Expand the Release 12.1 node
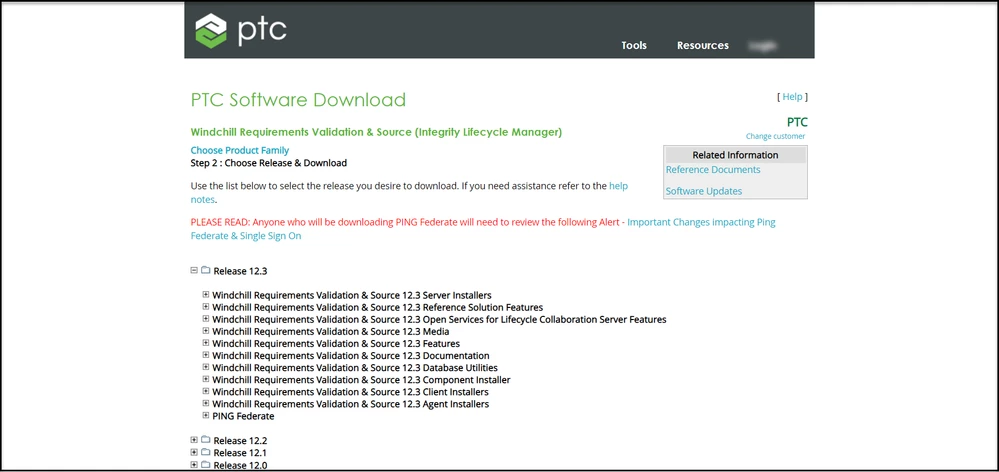The height and width of the screenshot is (472, 999). pyautogui.click(x=194, y=452)
